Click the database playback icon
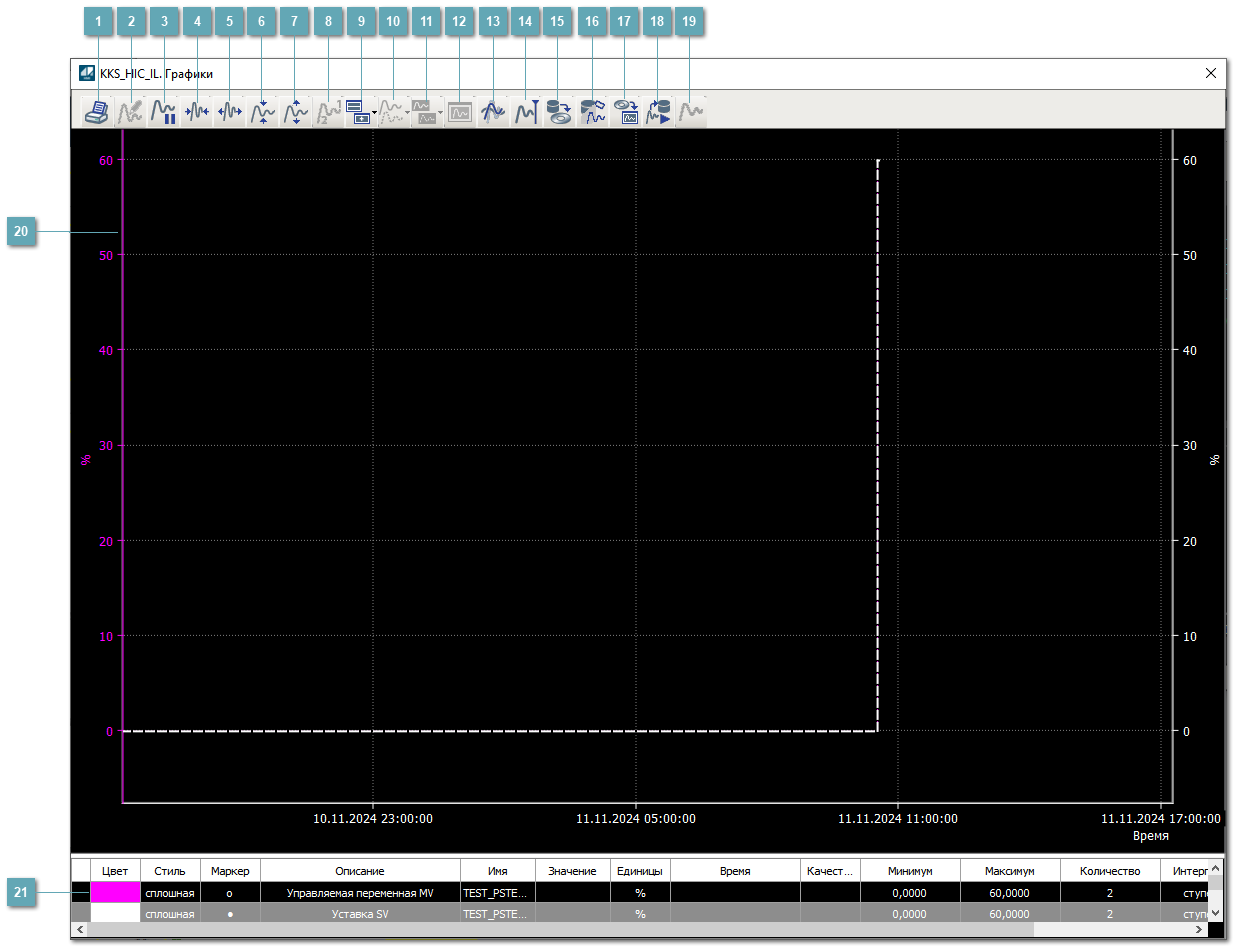The width and height of the screenshot is (1236, 949). tap(658, 112)
